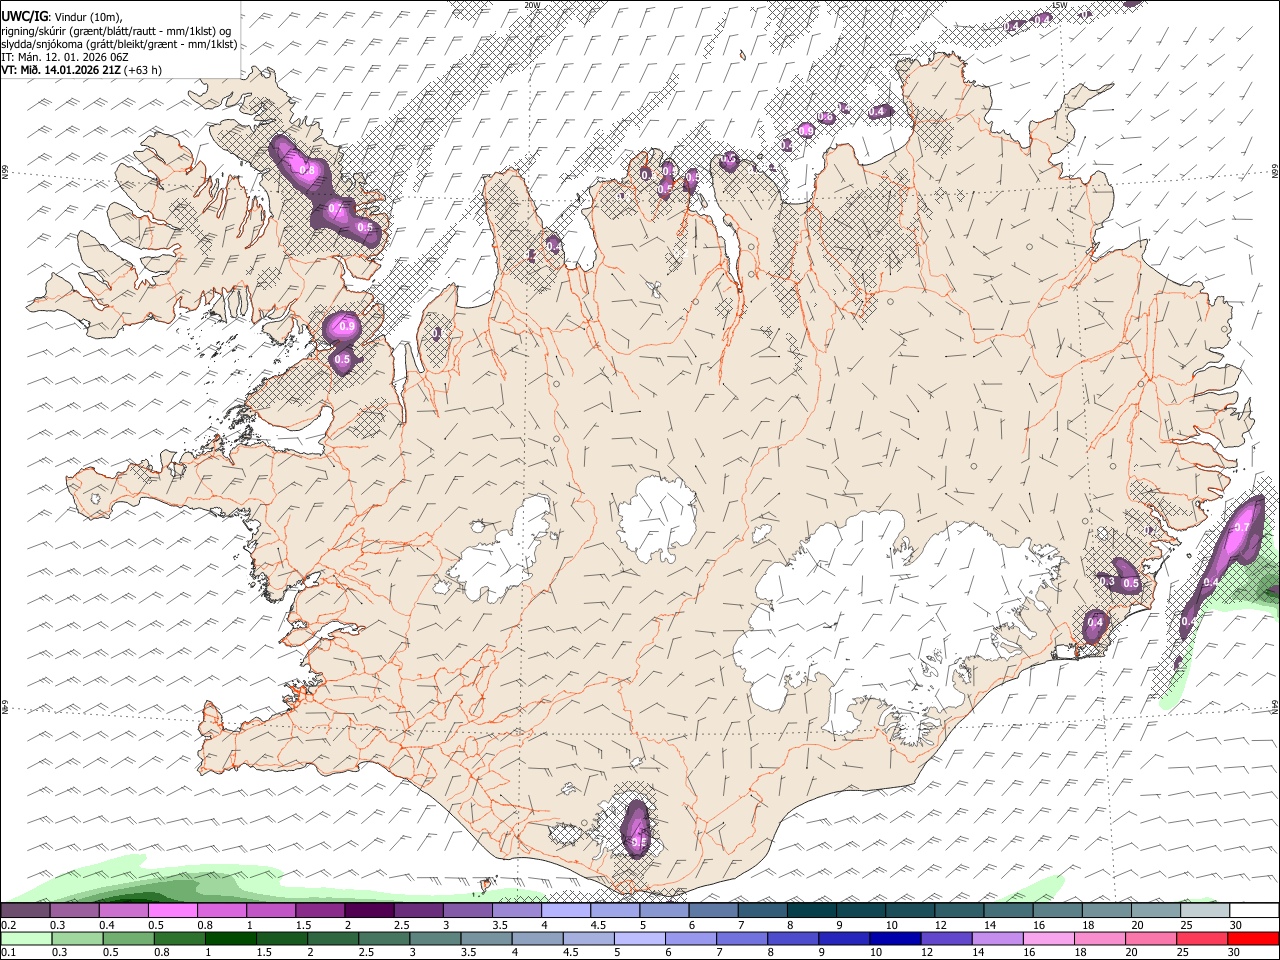
Task: Select the dark teal 8–9 swatch, upper legend
Action: [x=812, y=911]
